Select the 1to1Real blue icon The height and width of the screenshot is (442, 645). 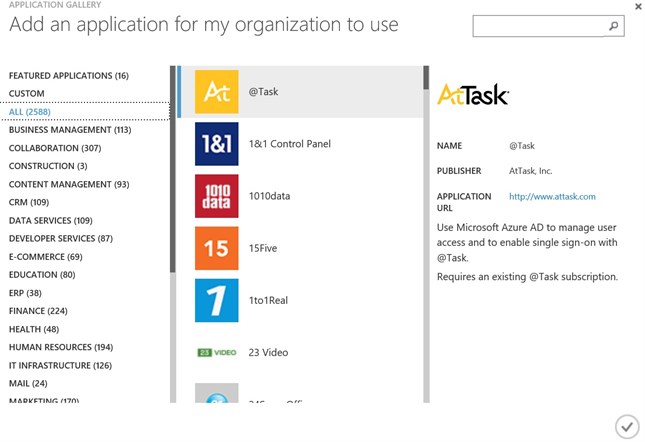click(x=216, y=300)
